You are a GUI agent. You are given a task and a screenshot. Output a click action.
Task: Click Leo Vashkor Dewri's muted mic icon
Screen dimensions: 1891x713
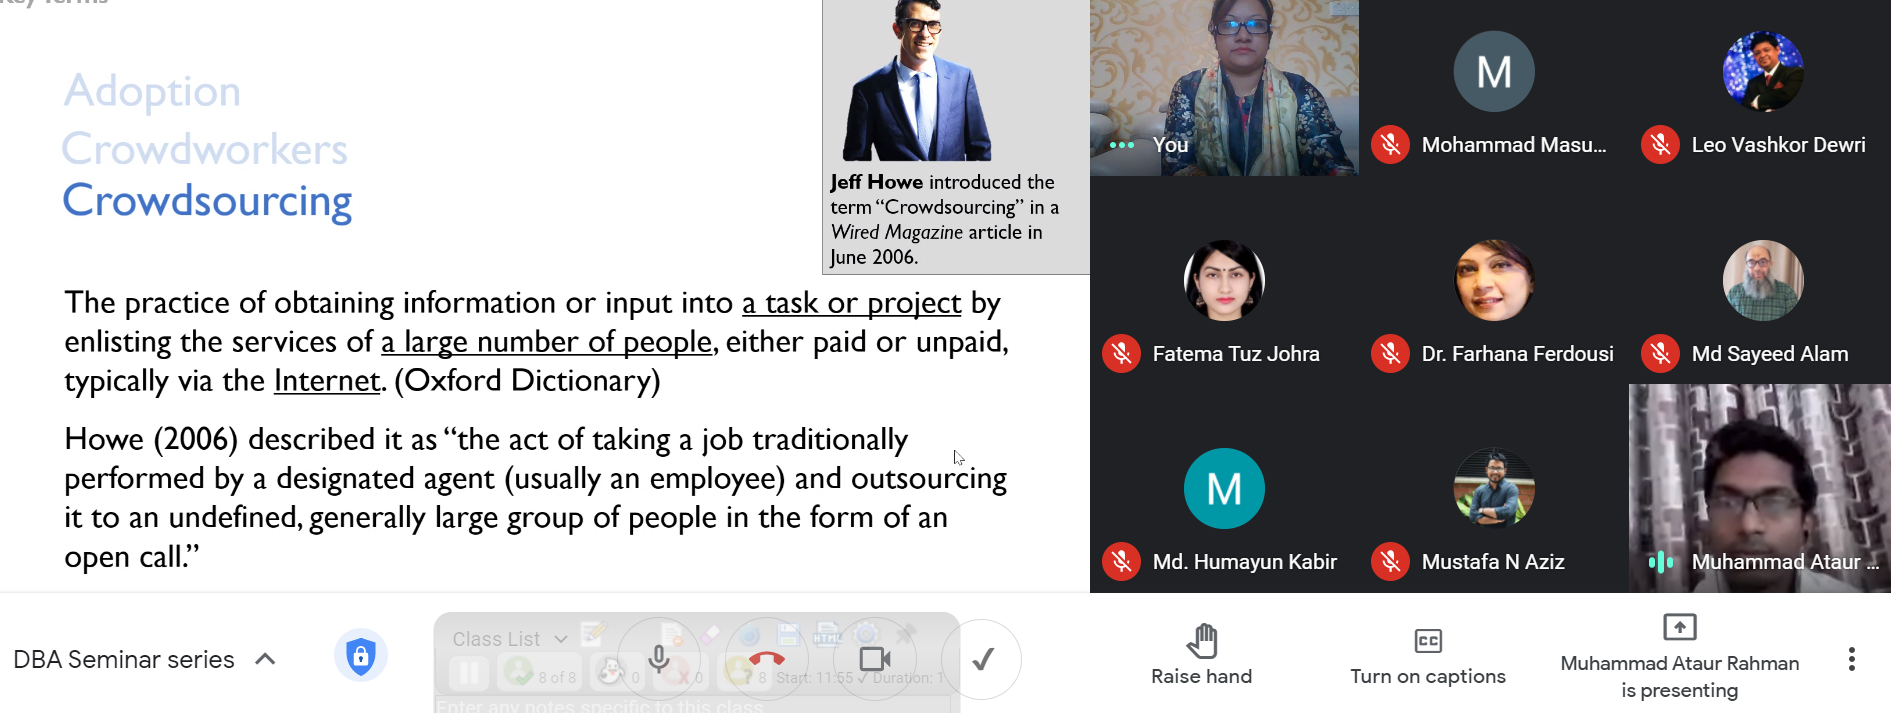click(1660, 145)
